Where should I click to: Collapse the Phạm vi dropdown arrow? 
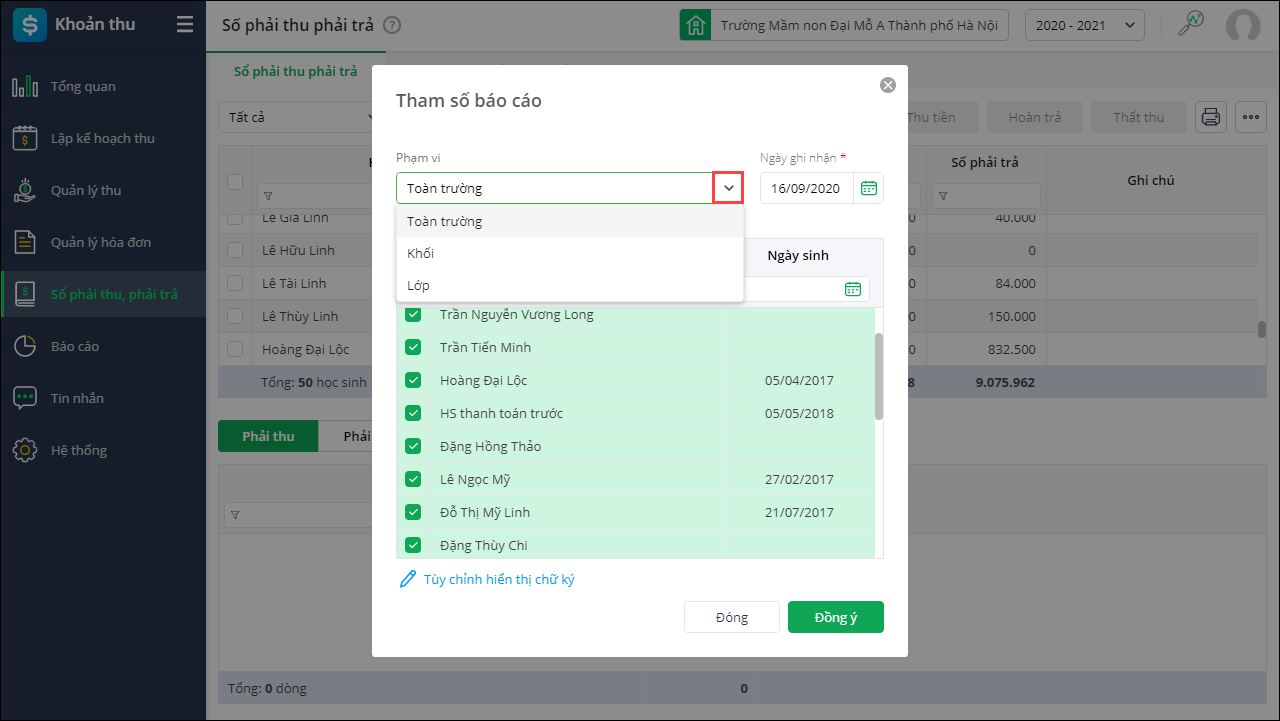pos(728,188)
